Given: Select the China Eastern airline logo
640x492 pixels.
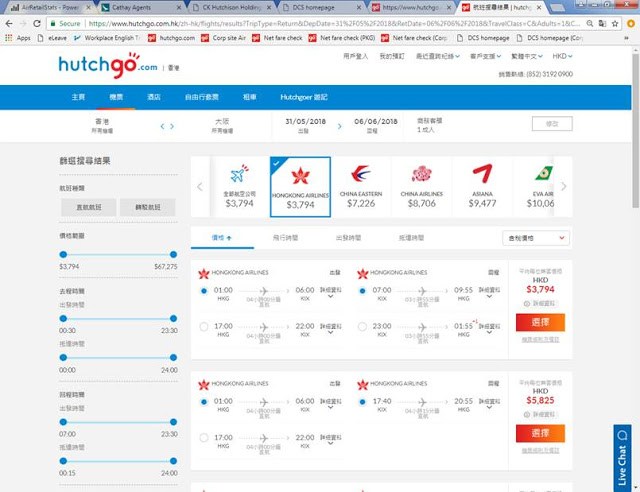Looking at the screenshot, I should [x=361, y=174].
